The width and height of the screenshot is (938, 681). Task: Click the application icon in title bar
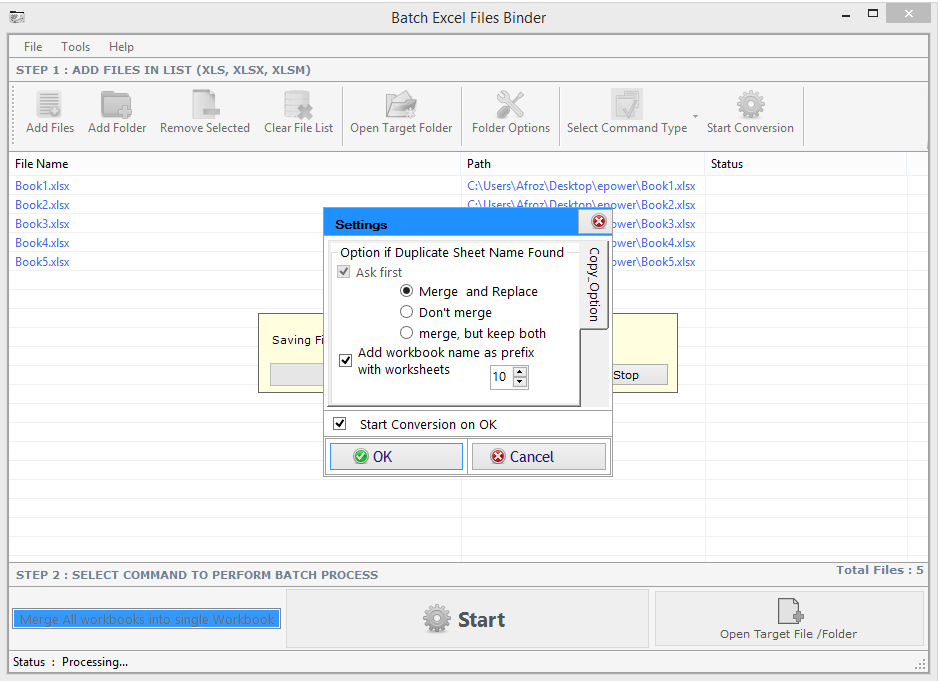click(x=17, y=17)
